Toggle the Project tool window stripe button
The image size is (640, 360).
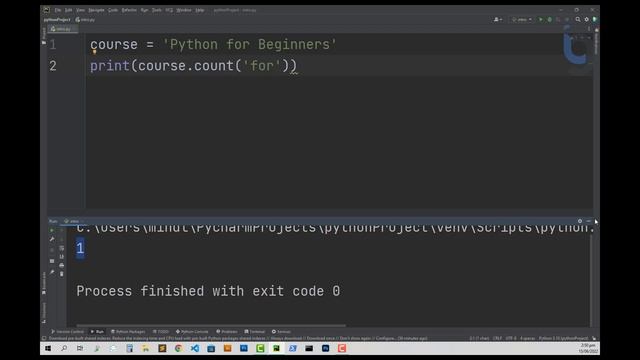point(44,36)
